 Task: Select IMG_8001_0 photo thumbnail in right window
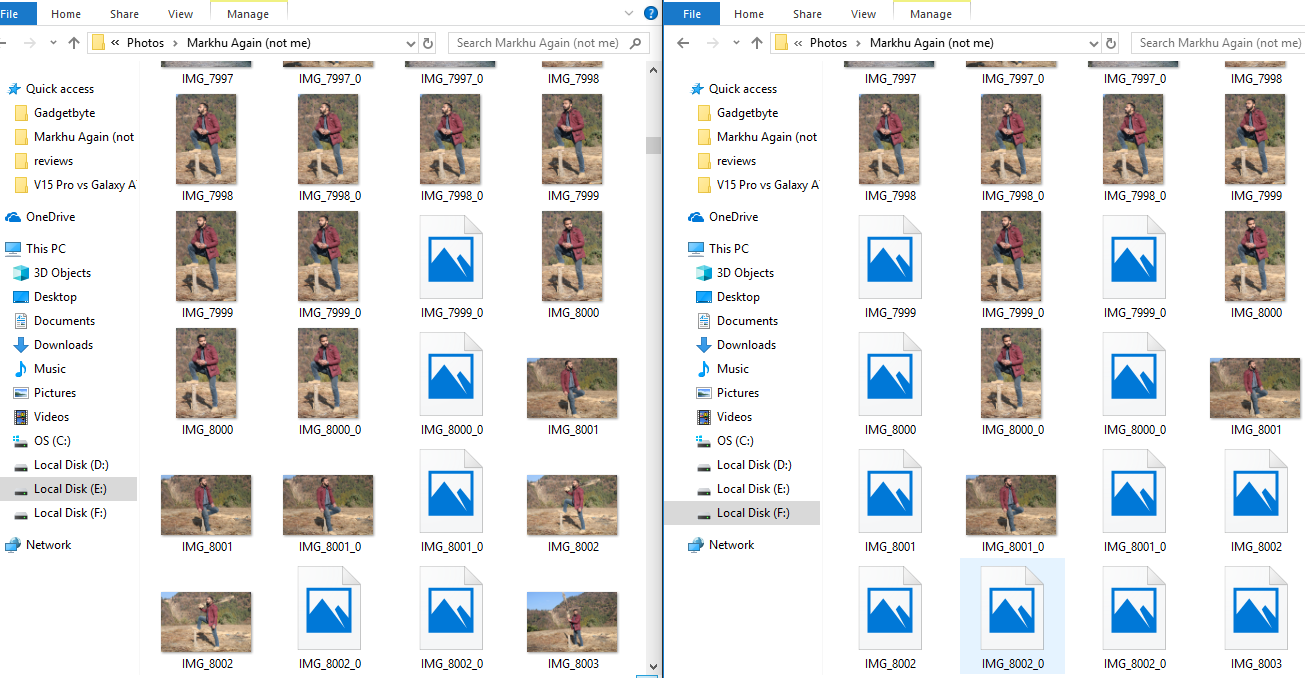point(1011,506)
